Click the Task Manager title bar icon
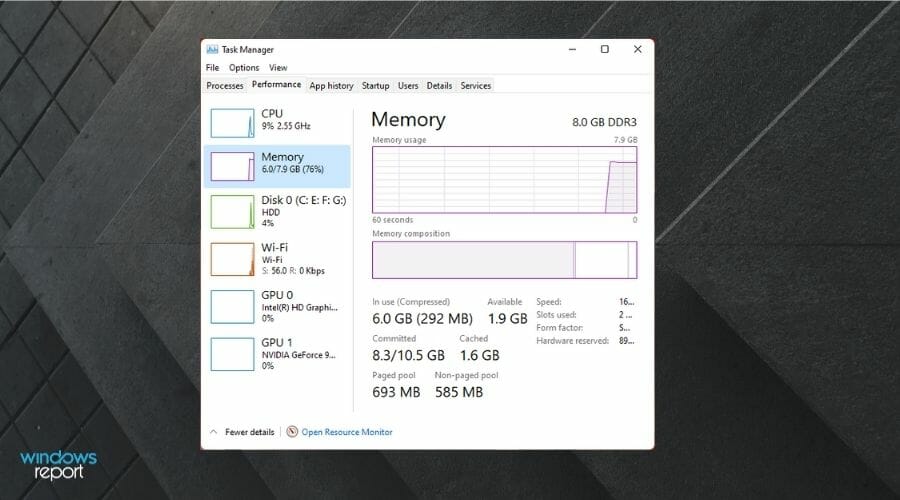Image resolution: width=900 pixels, height=500 pixels. point(212,49)
